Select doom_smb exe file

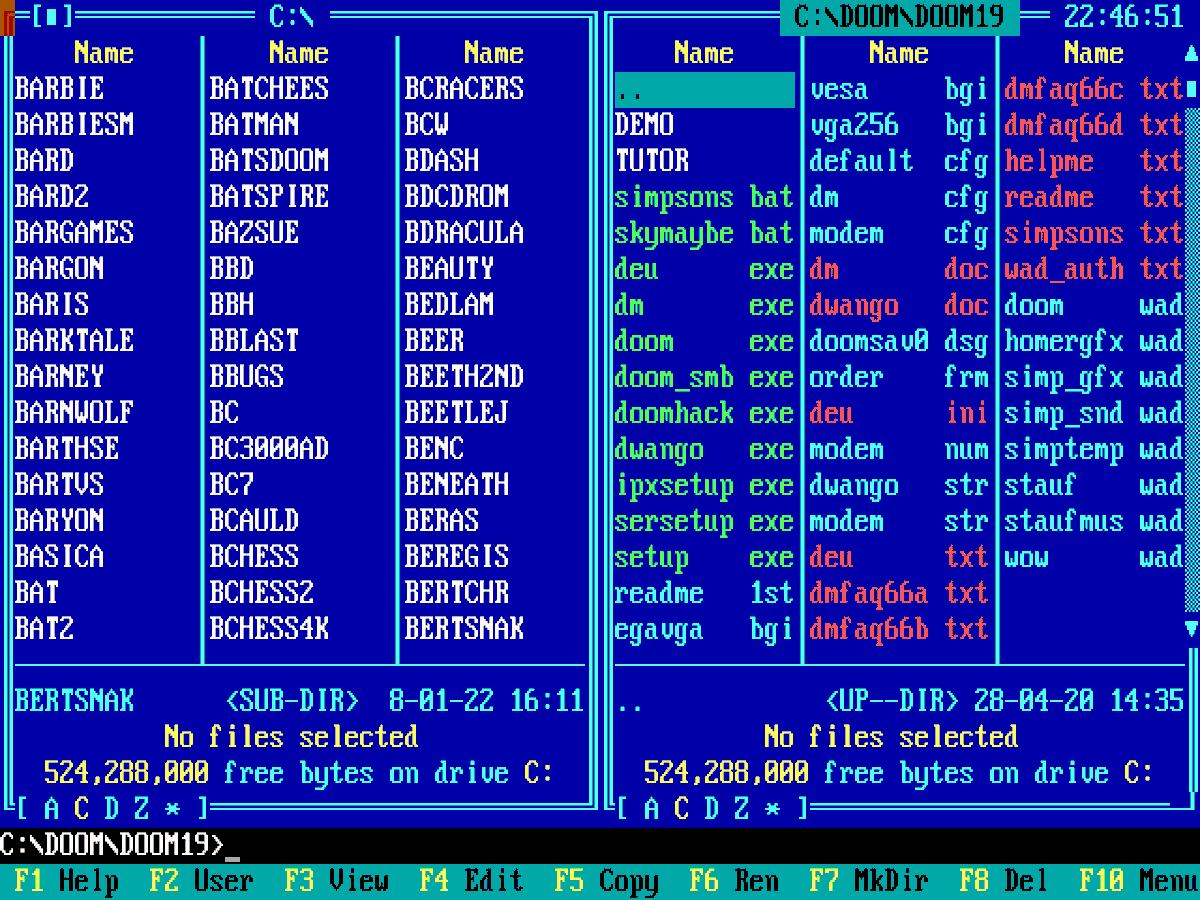pyautogui.click(x=705, y=377)
